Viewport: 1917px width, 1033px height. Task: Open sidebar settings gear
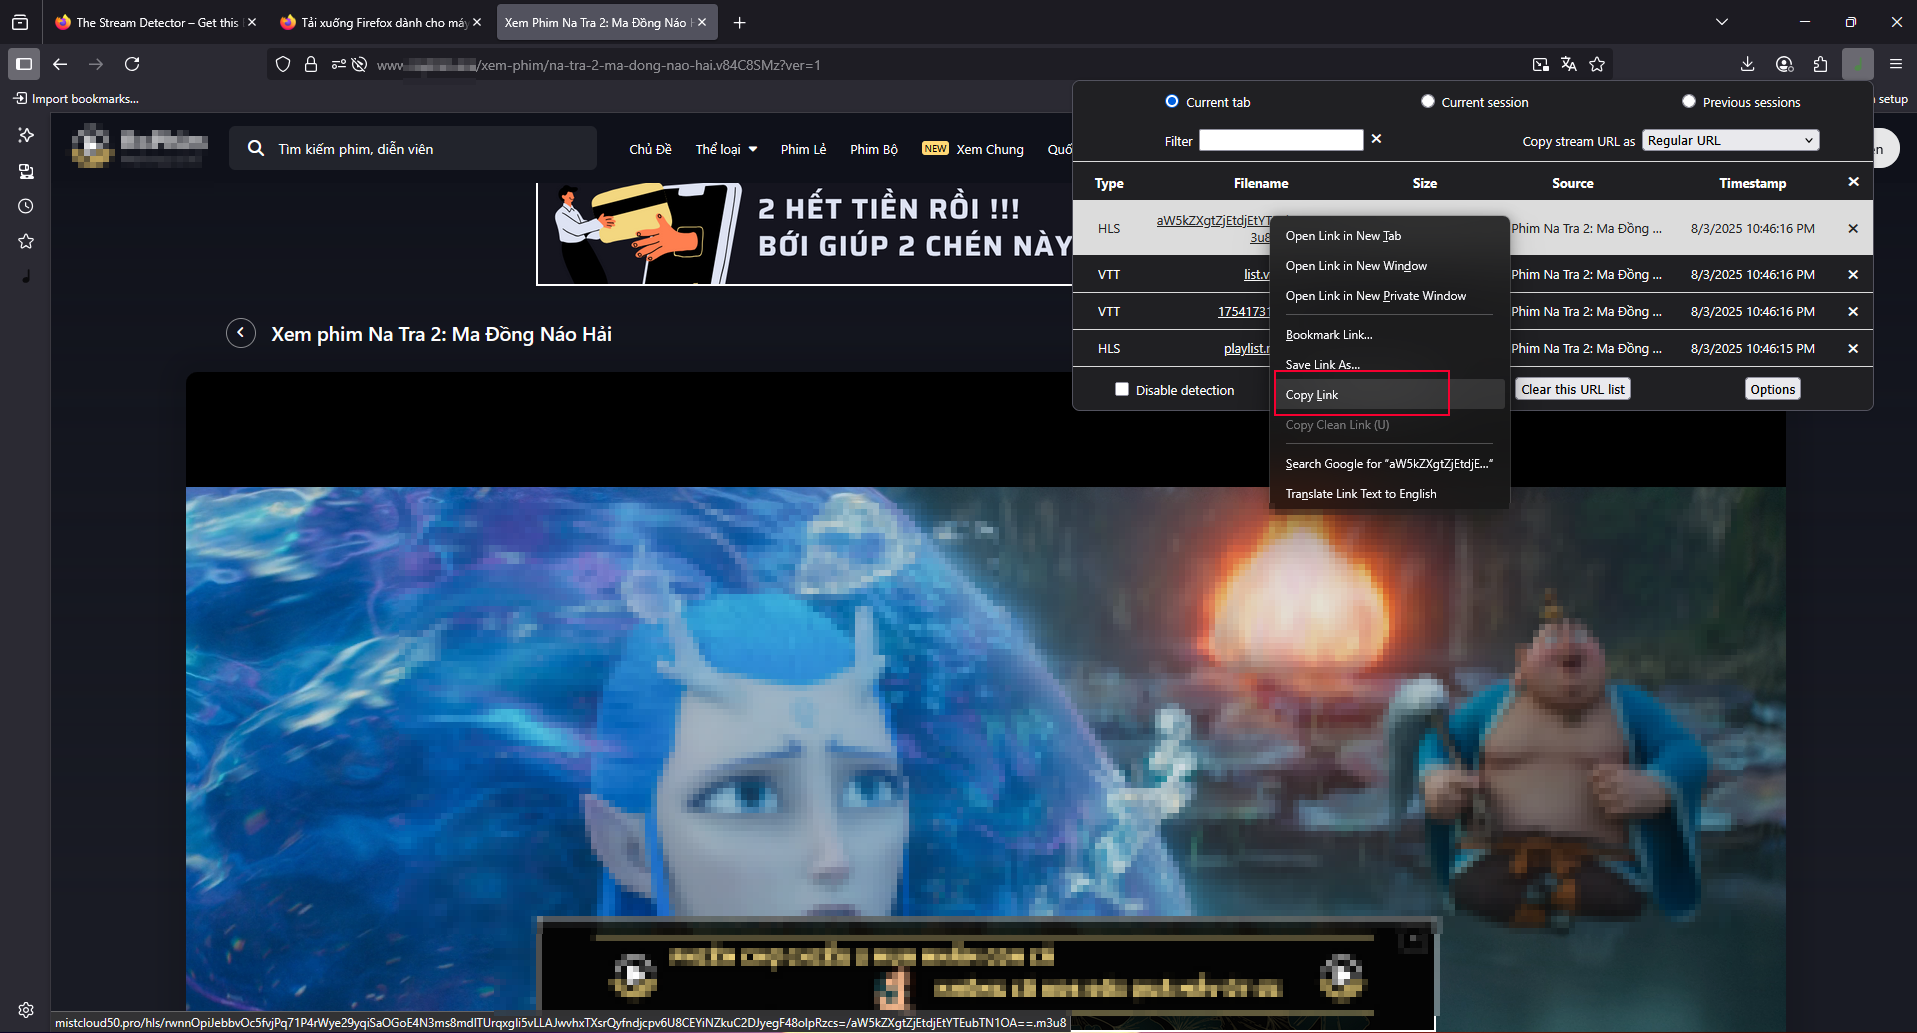click(x=26, y=1010)
